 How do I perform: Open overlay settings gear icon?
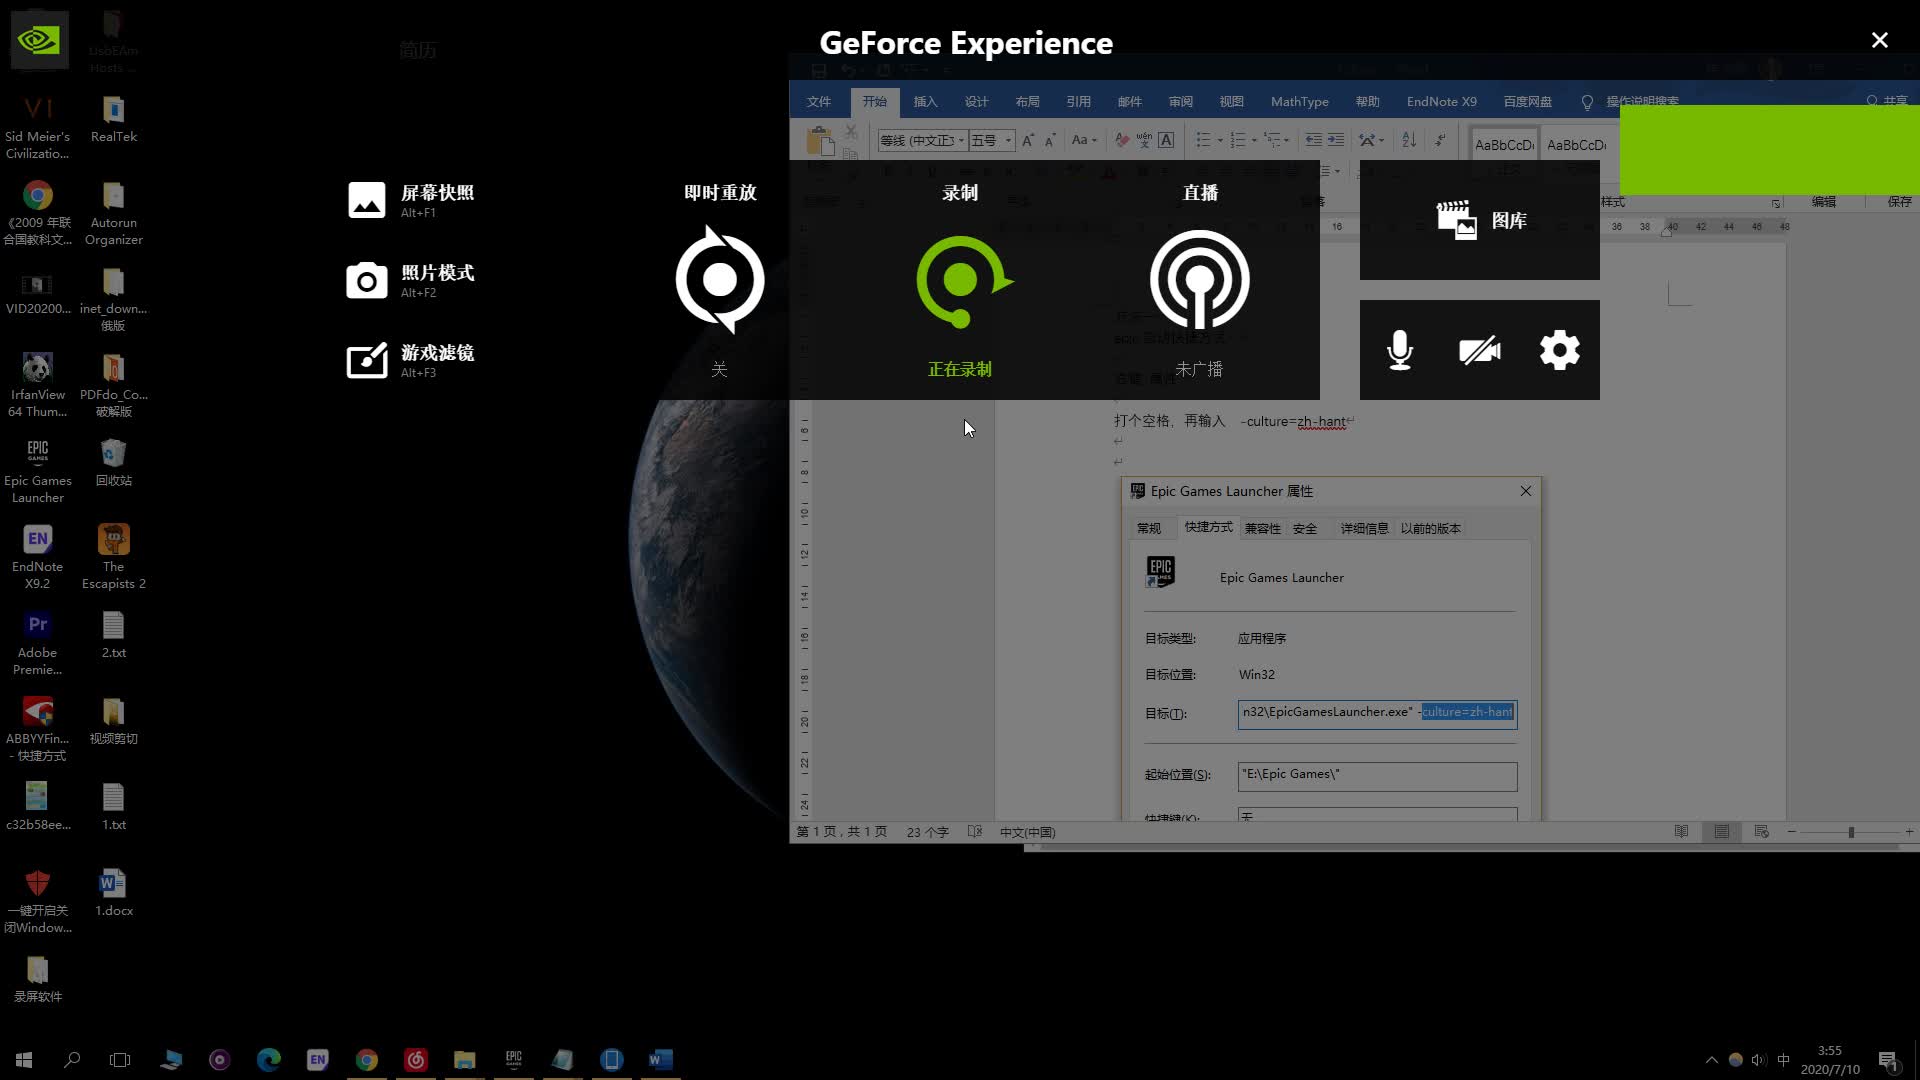point(1559,350)
